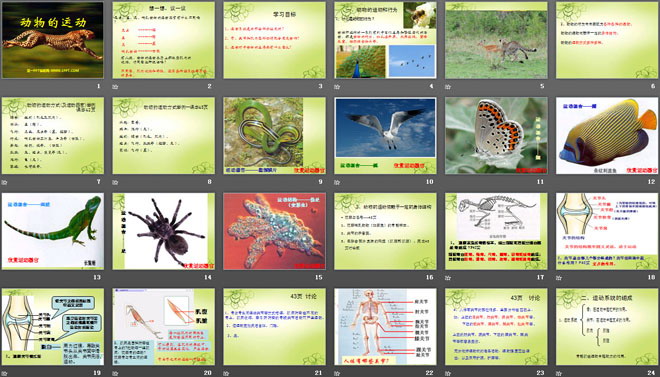This screenshot has height=377, width=660.
Task: Select the black tarantula slide thumbnail
Action: click(x=164, y=231)
